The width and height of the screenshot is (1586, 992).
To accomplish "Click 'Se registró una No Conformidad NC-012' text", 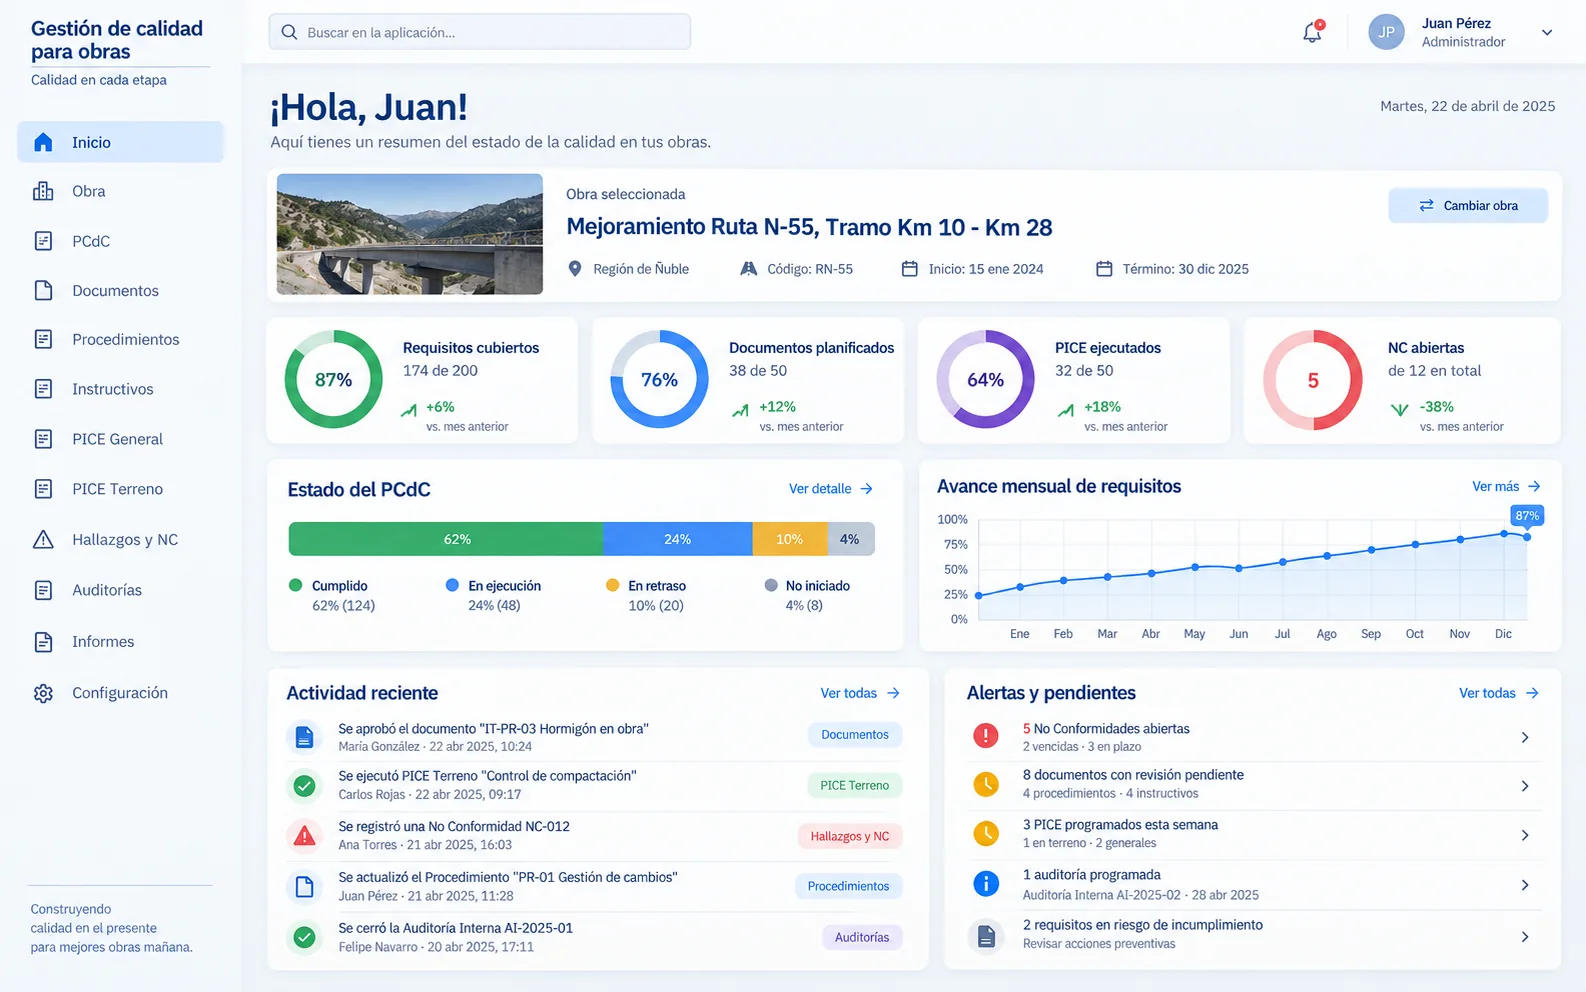I will pos(454,827).
